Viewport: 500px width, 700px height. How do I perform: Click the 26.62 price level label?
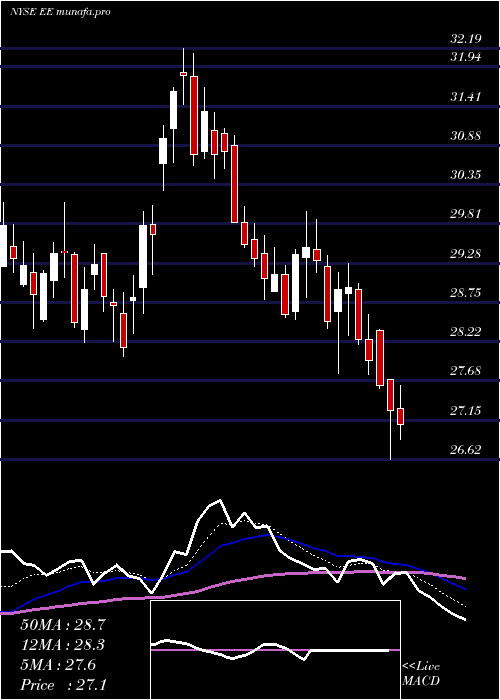[466, 450]
